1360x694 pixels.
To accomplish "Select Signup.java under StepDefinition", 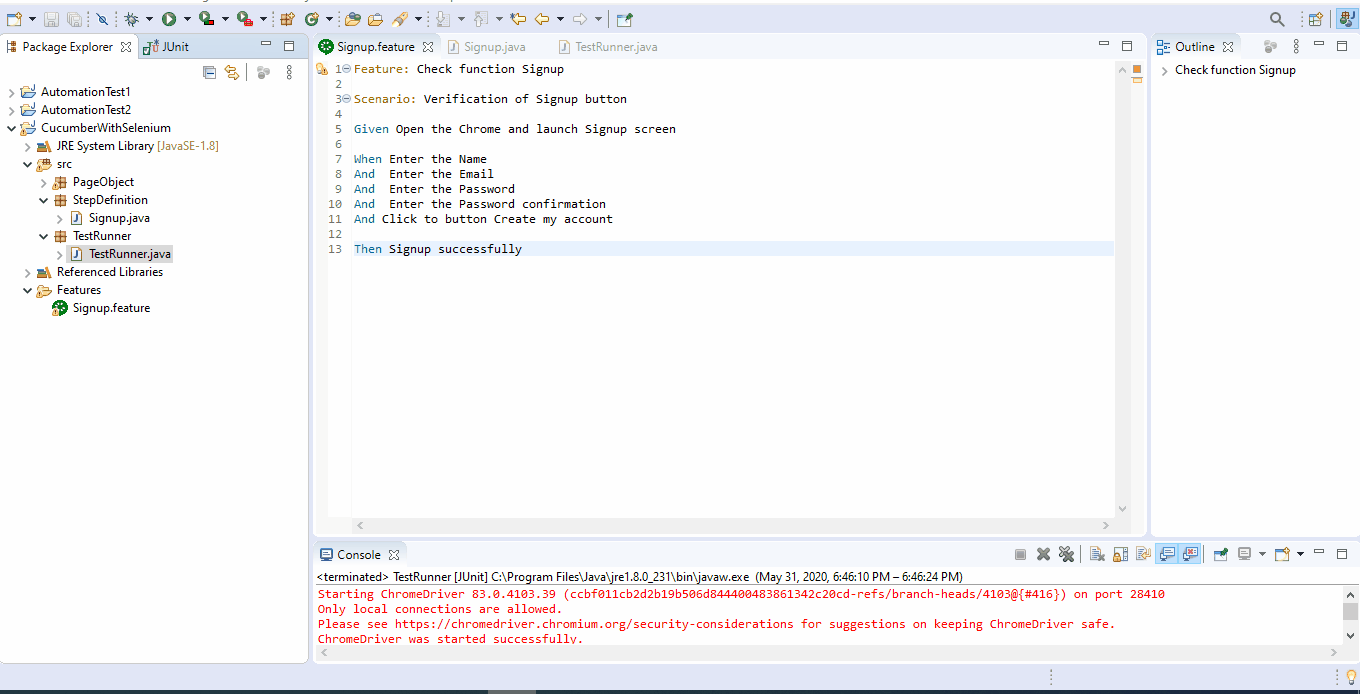I will (110, 218).
